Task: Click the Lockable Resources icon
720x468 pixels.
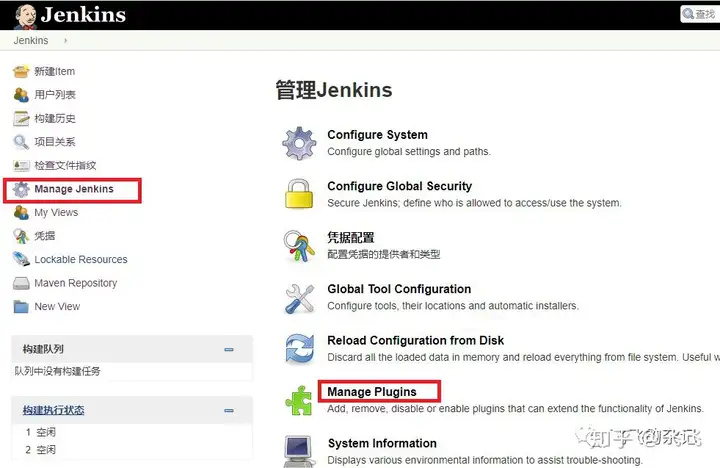Action: (21, 259)
